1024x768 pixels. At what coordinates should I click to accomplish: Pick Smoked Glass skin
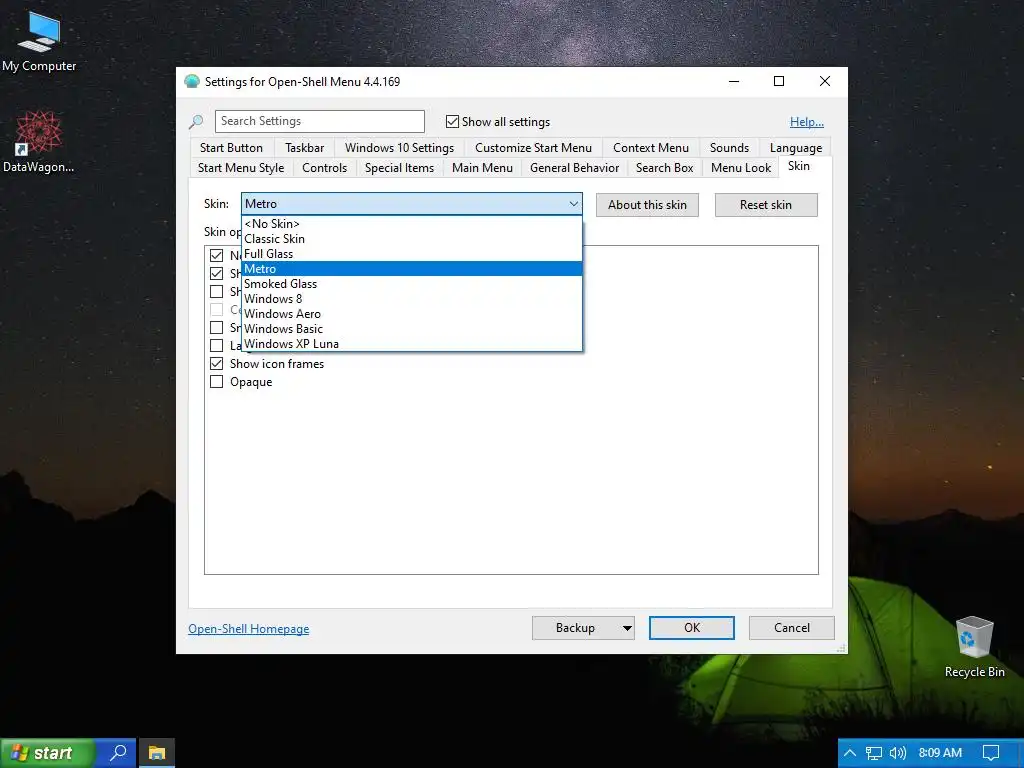tap(411, 284)
